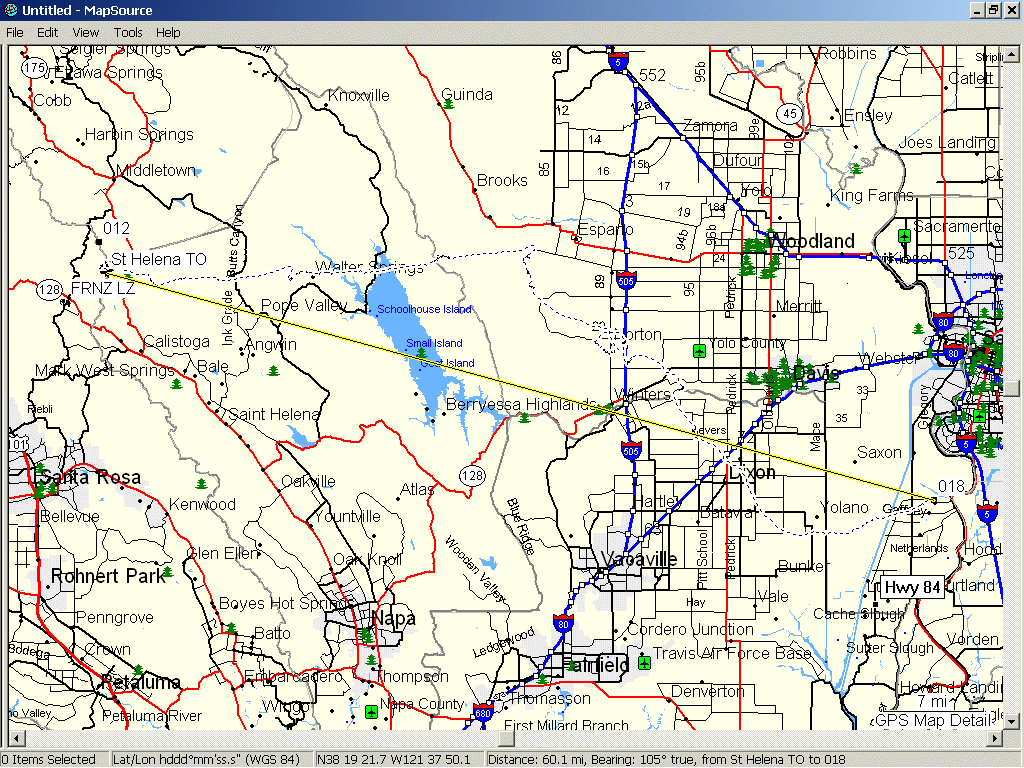Click the Napa County airport icon
Screen dimensions: 1024x768
372,711
